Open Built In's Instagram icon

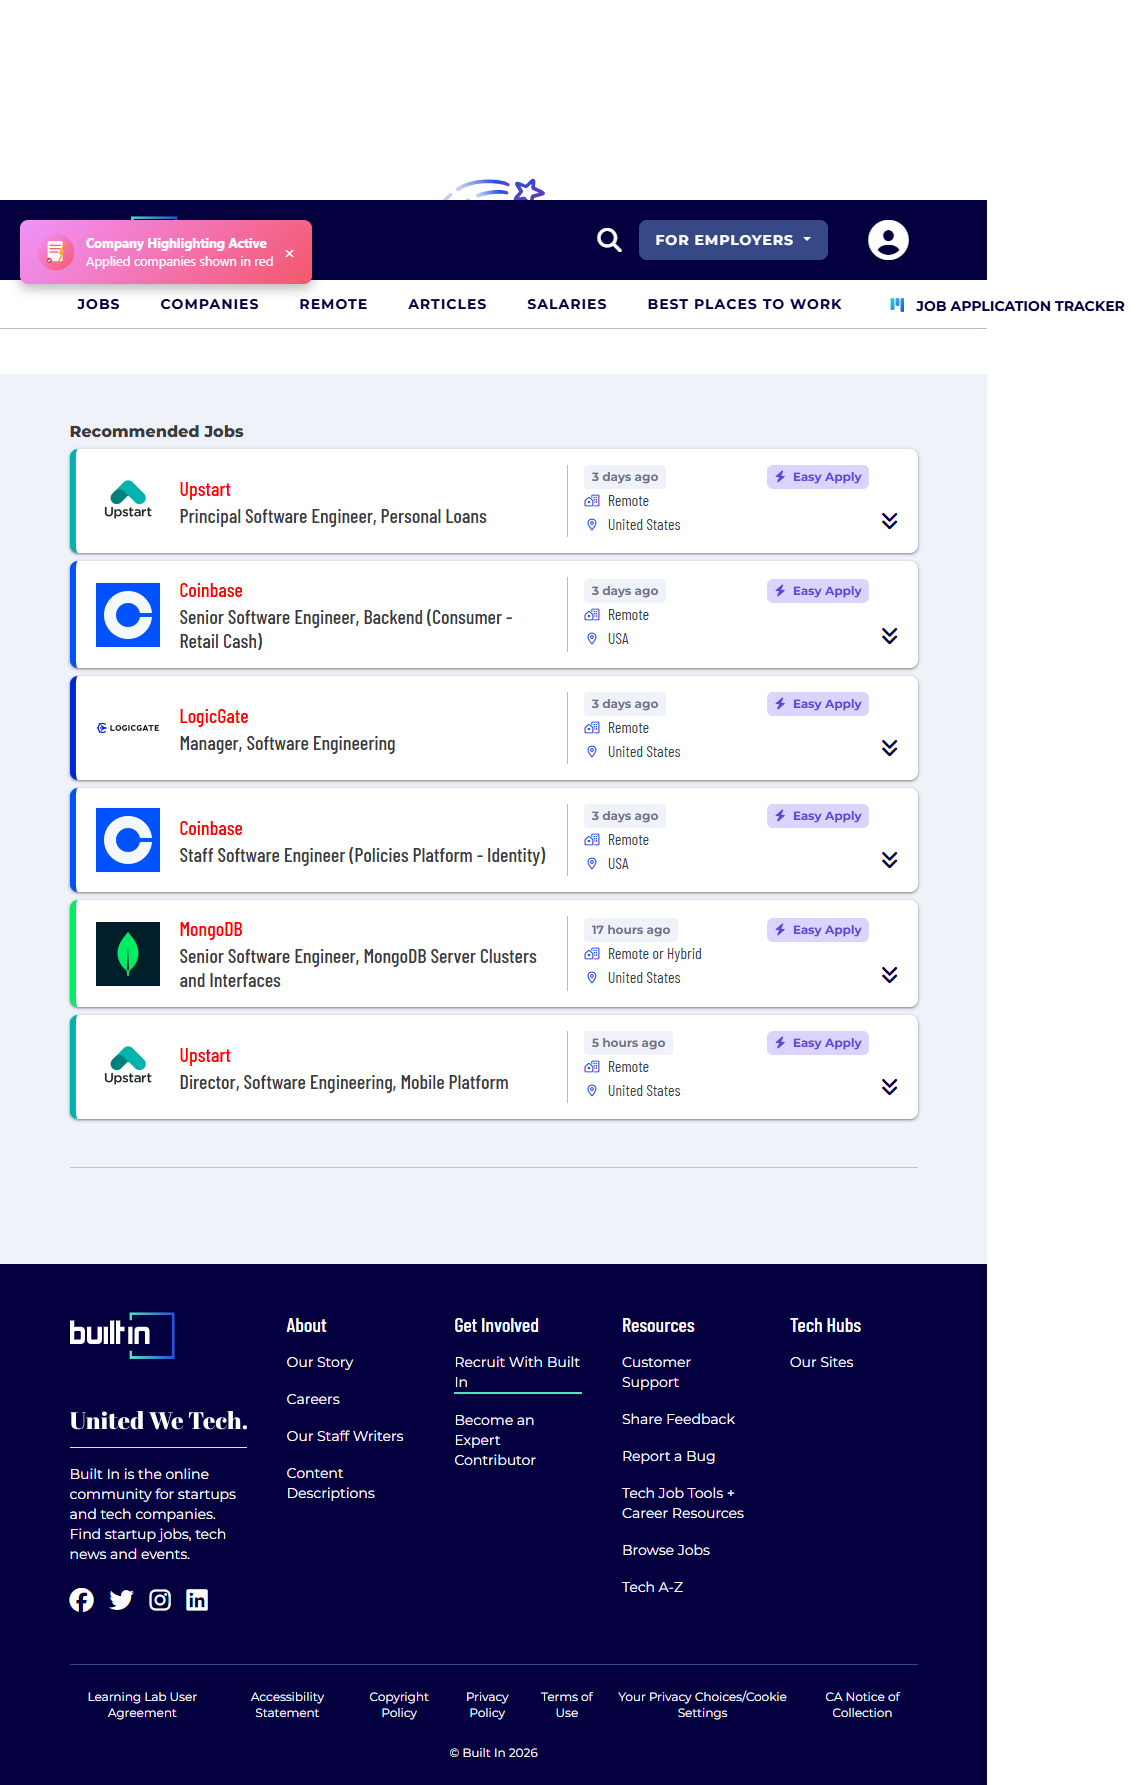click(x=160, y=1600)
